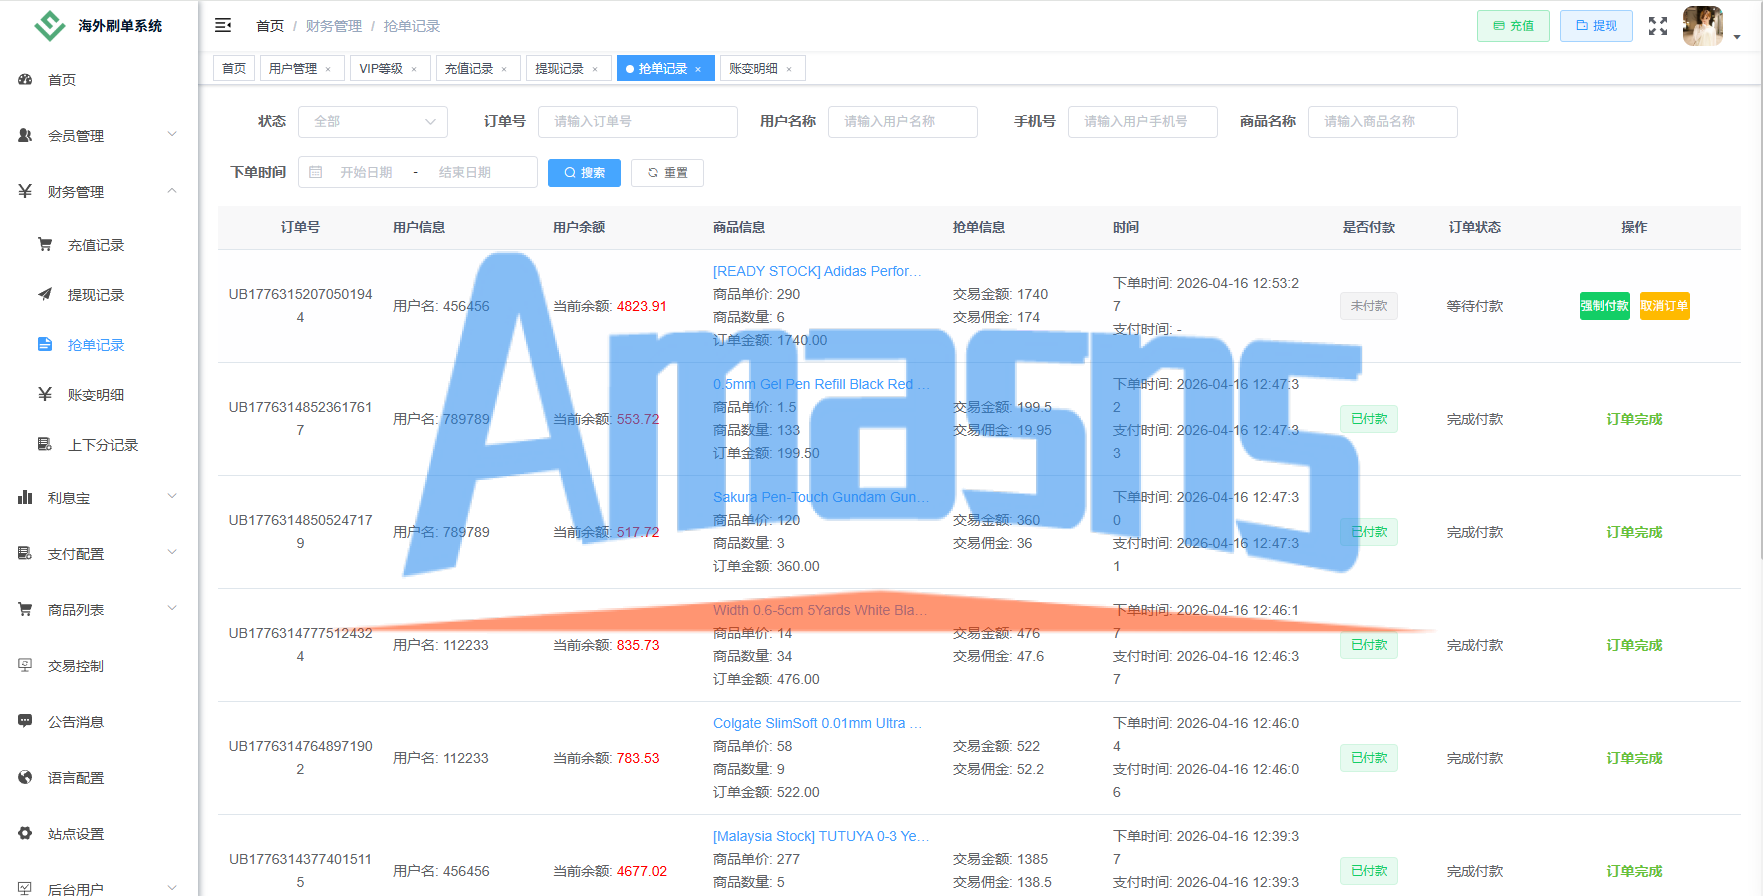Viewport: 1763px width, 896px height.
Task: Click the 充值记录 cart icon
Action: tap(45, 244)
